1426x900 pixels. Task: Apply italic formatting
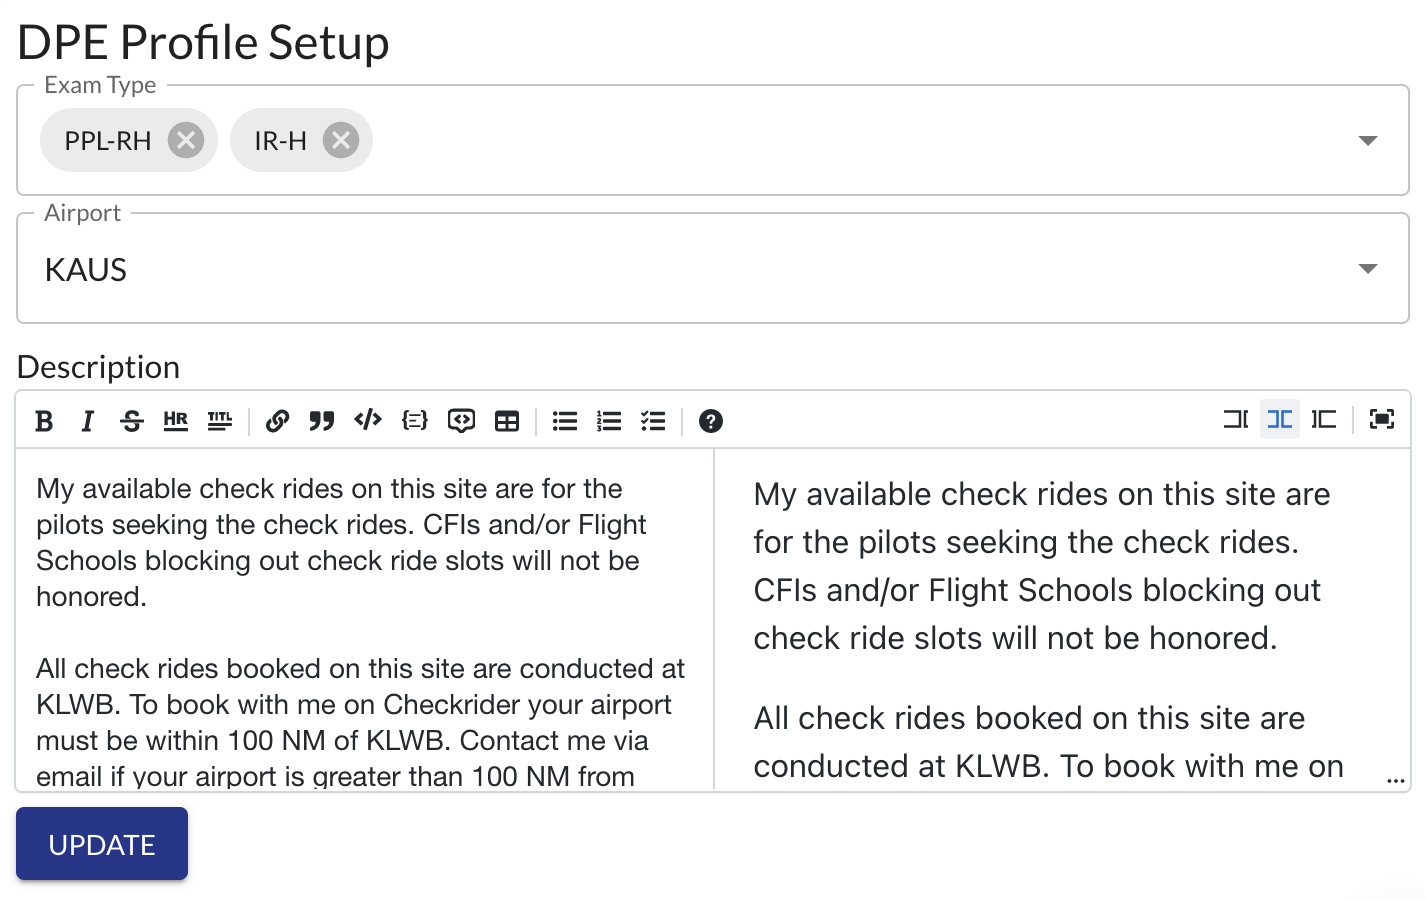(88, 421)
